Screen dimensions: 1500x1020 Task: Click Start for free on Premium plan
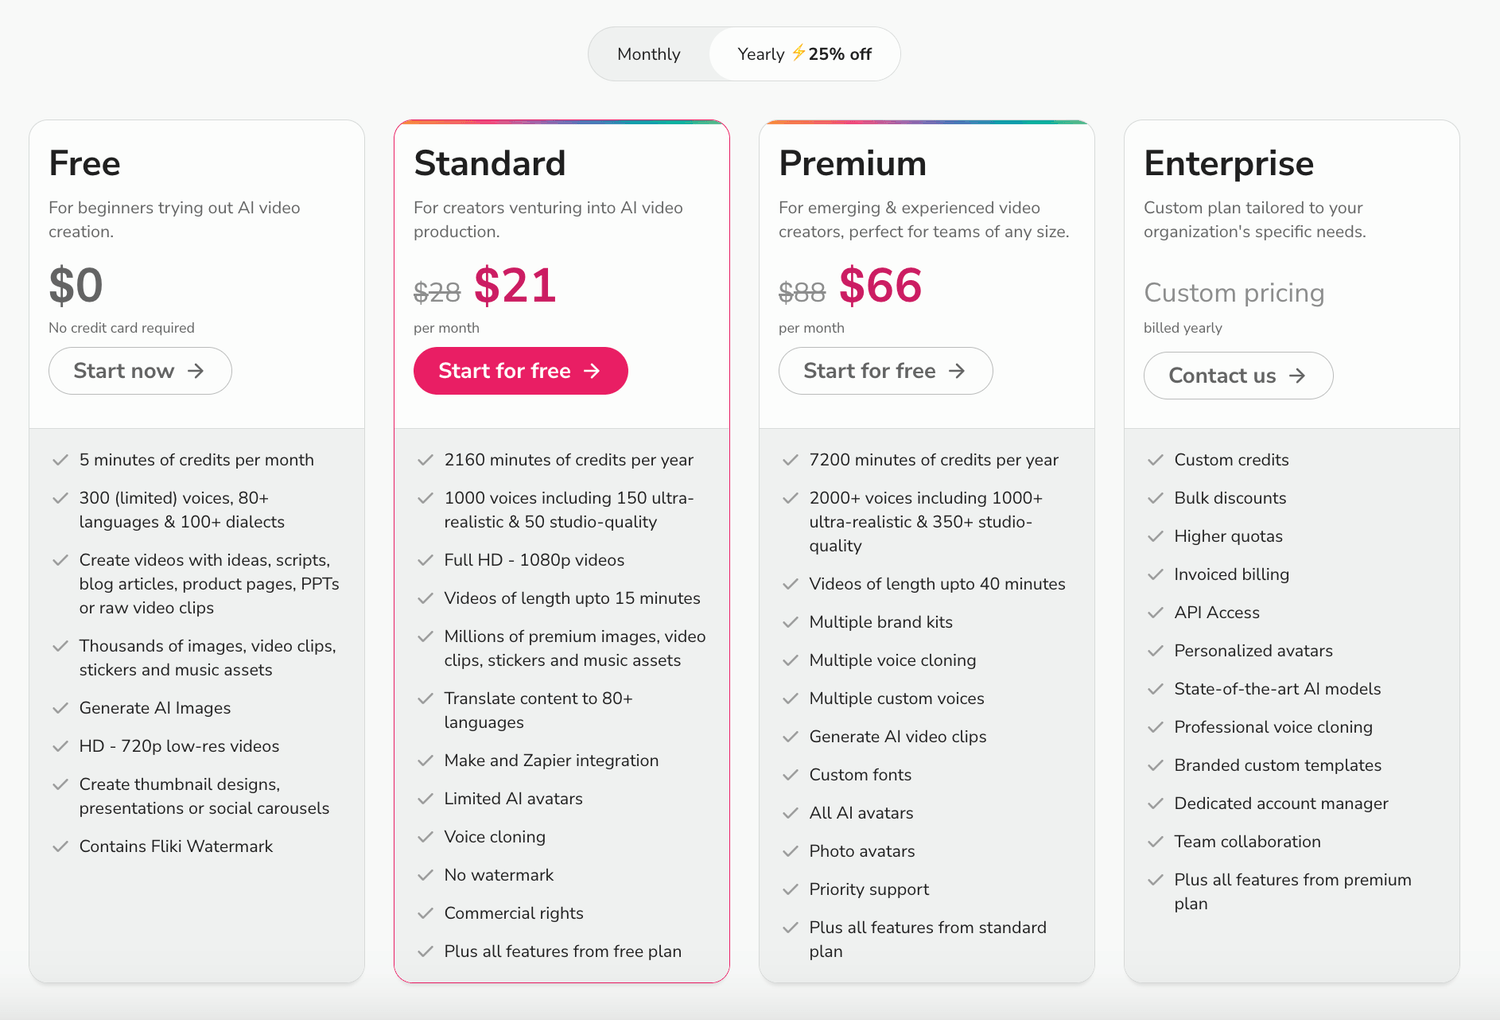pos(885,371)
